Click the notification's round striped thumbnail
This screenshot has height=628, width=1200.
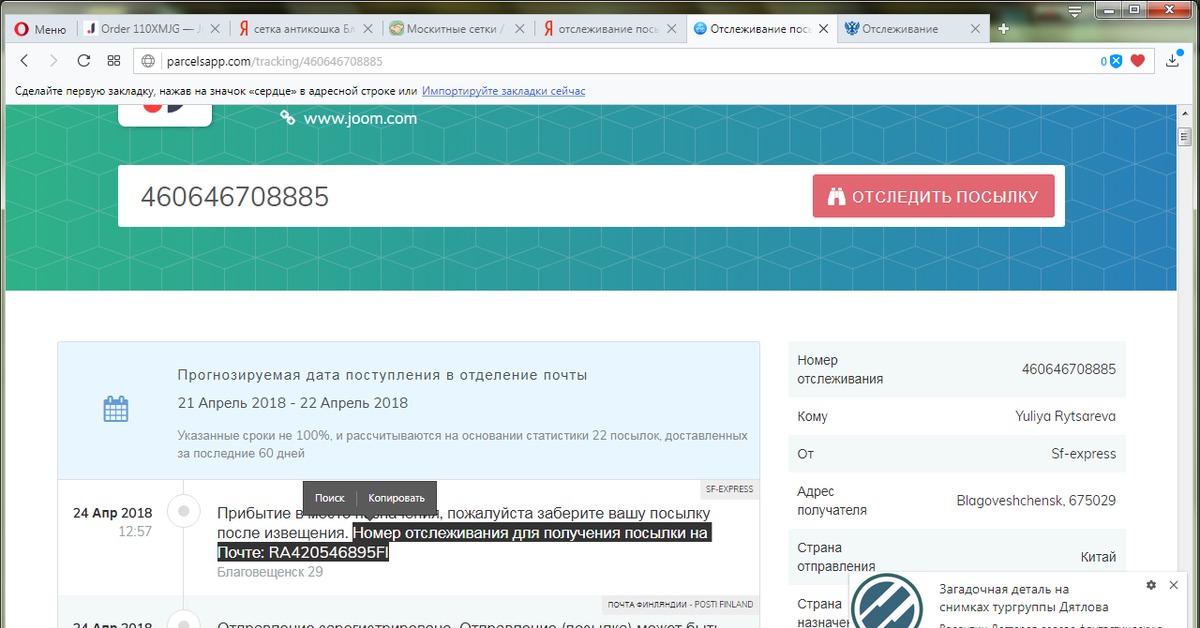tap(886, 603)
